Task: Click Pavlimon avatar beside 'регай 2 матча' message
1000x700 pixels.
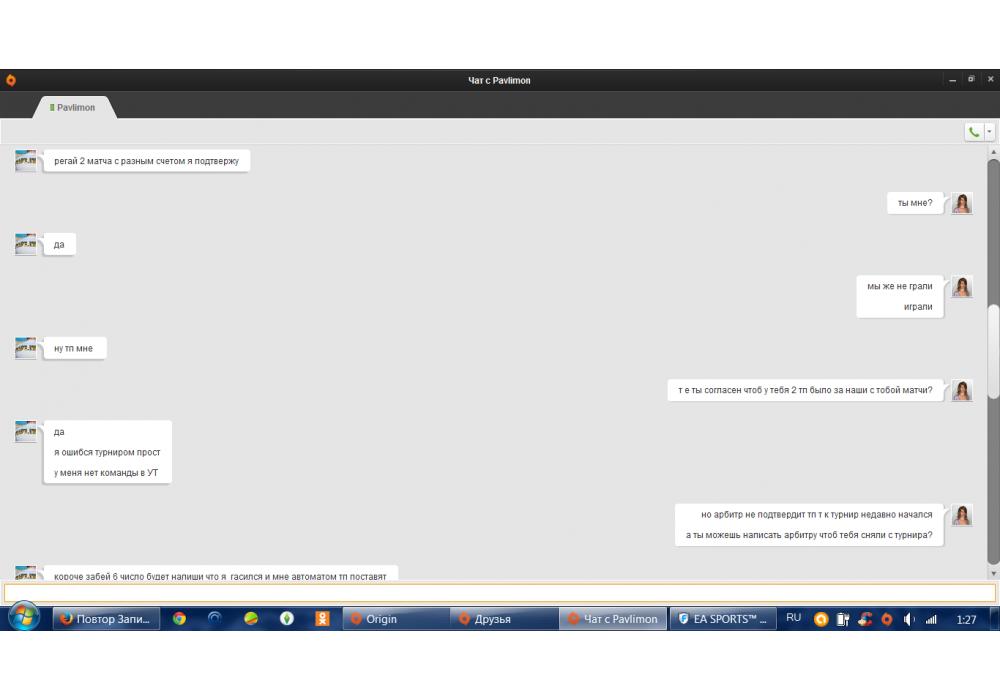Action: pyautogui.click(x=26, y=161)
